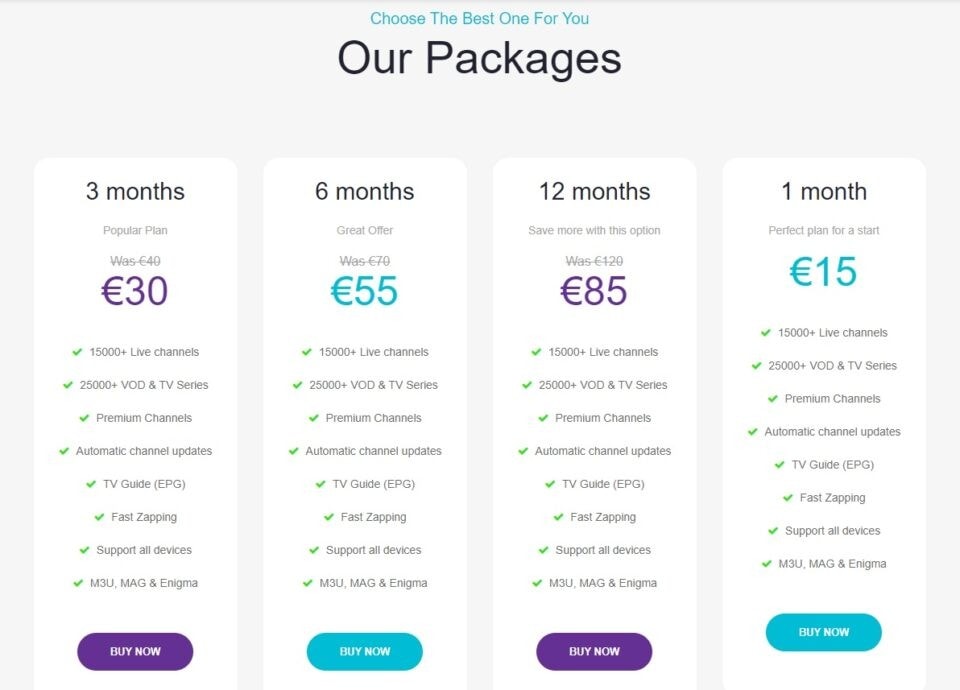Click the €15 price of the 1 month plan
Image resolution: width=960 pixels, height=690 pixels.
[x=823, y=271]
